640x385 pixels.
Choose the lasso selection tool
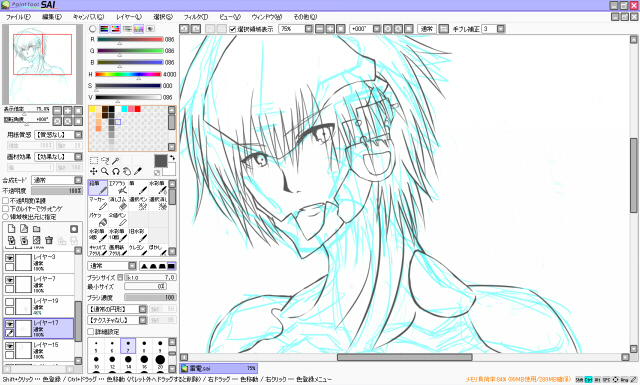(x=105, y=160)
